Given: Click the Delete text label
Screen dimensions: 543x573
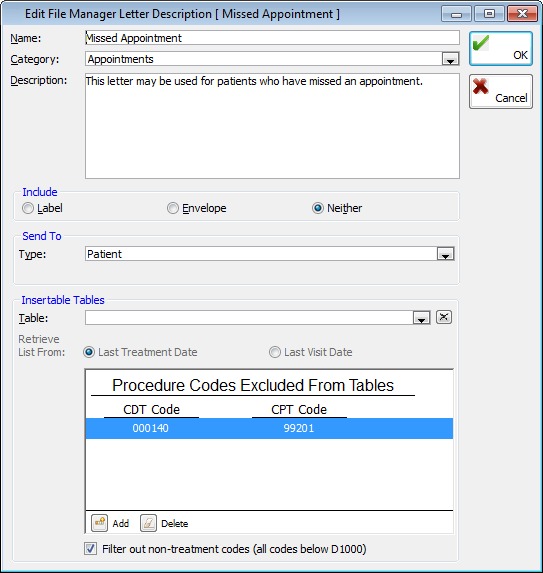Looking at the screenshot, I should 175,524.
